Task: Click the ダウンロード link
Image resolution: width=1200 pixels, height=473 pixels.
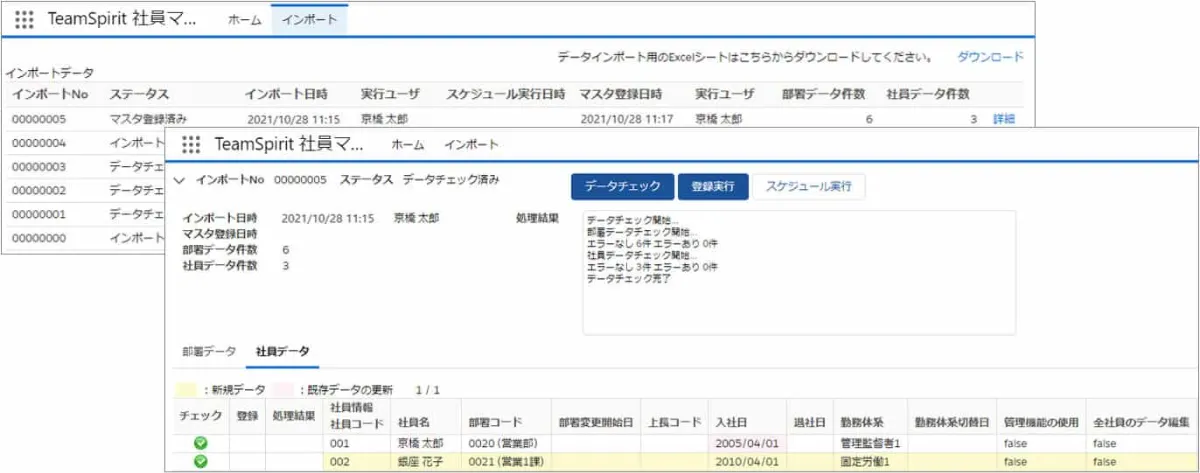Action: point(990,57)
